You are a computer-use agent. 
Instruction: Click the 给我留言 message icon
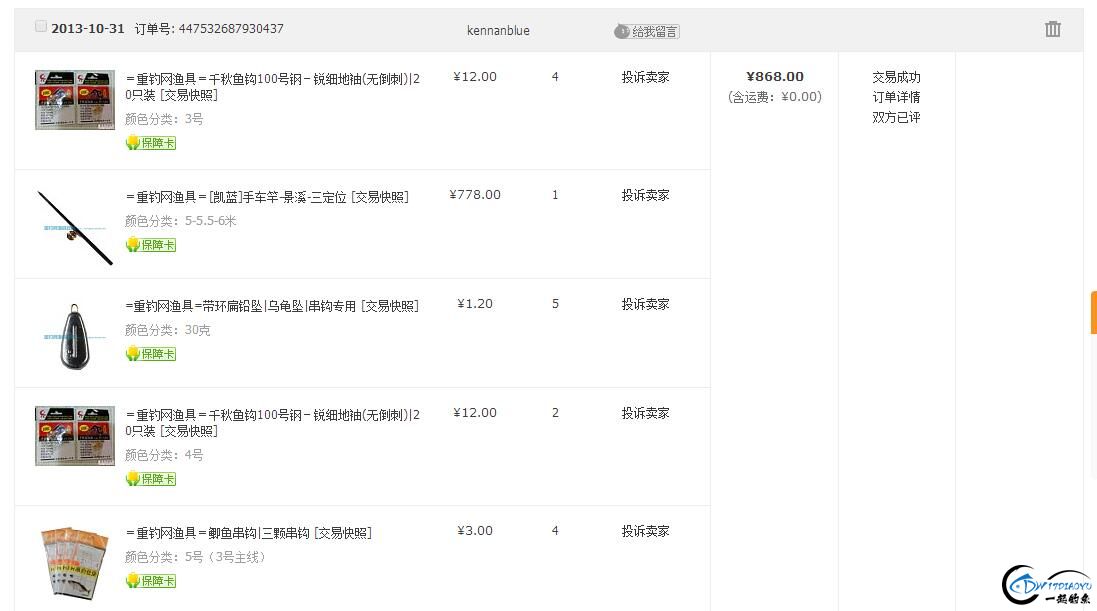[x=646, y=31]
